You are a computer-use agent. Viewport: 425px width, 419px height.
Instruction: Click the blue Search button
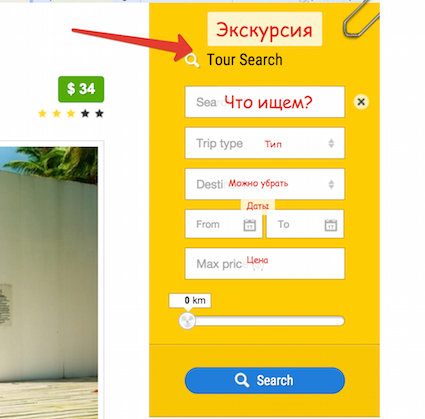point(265,380)
